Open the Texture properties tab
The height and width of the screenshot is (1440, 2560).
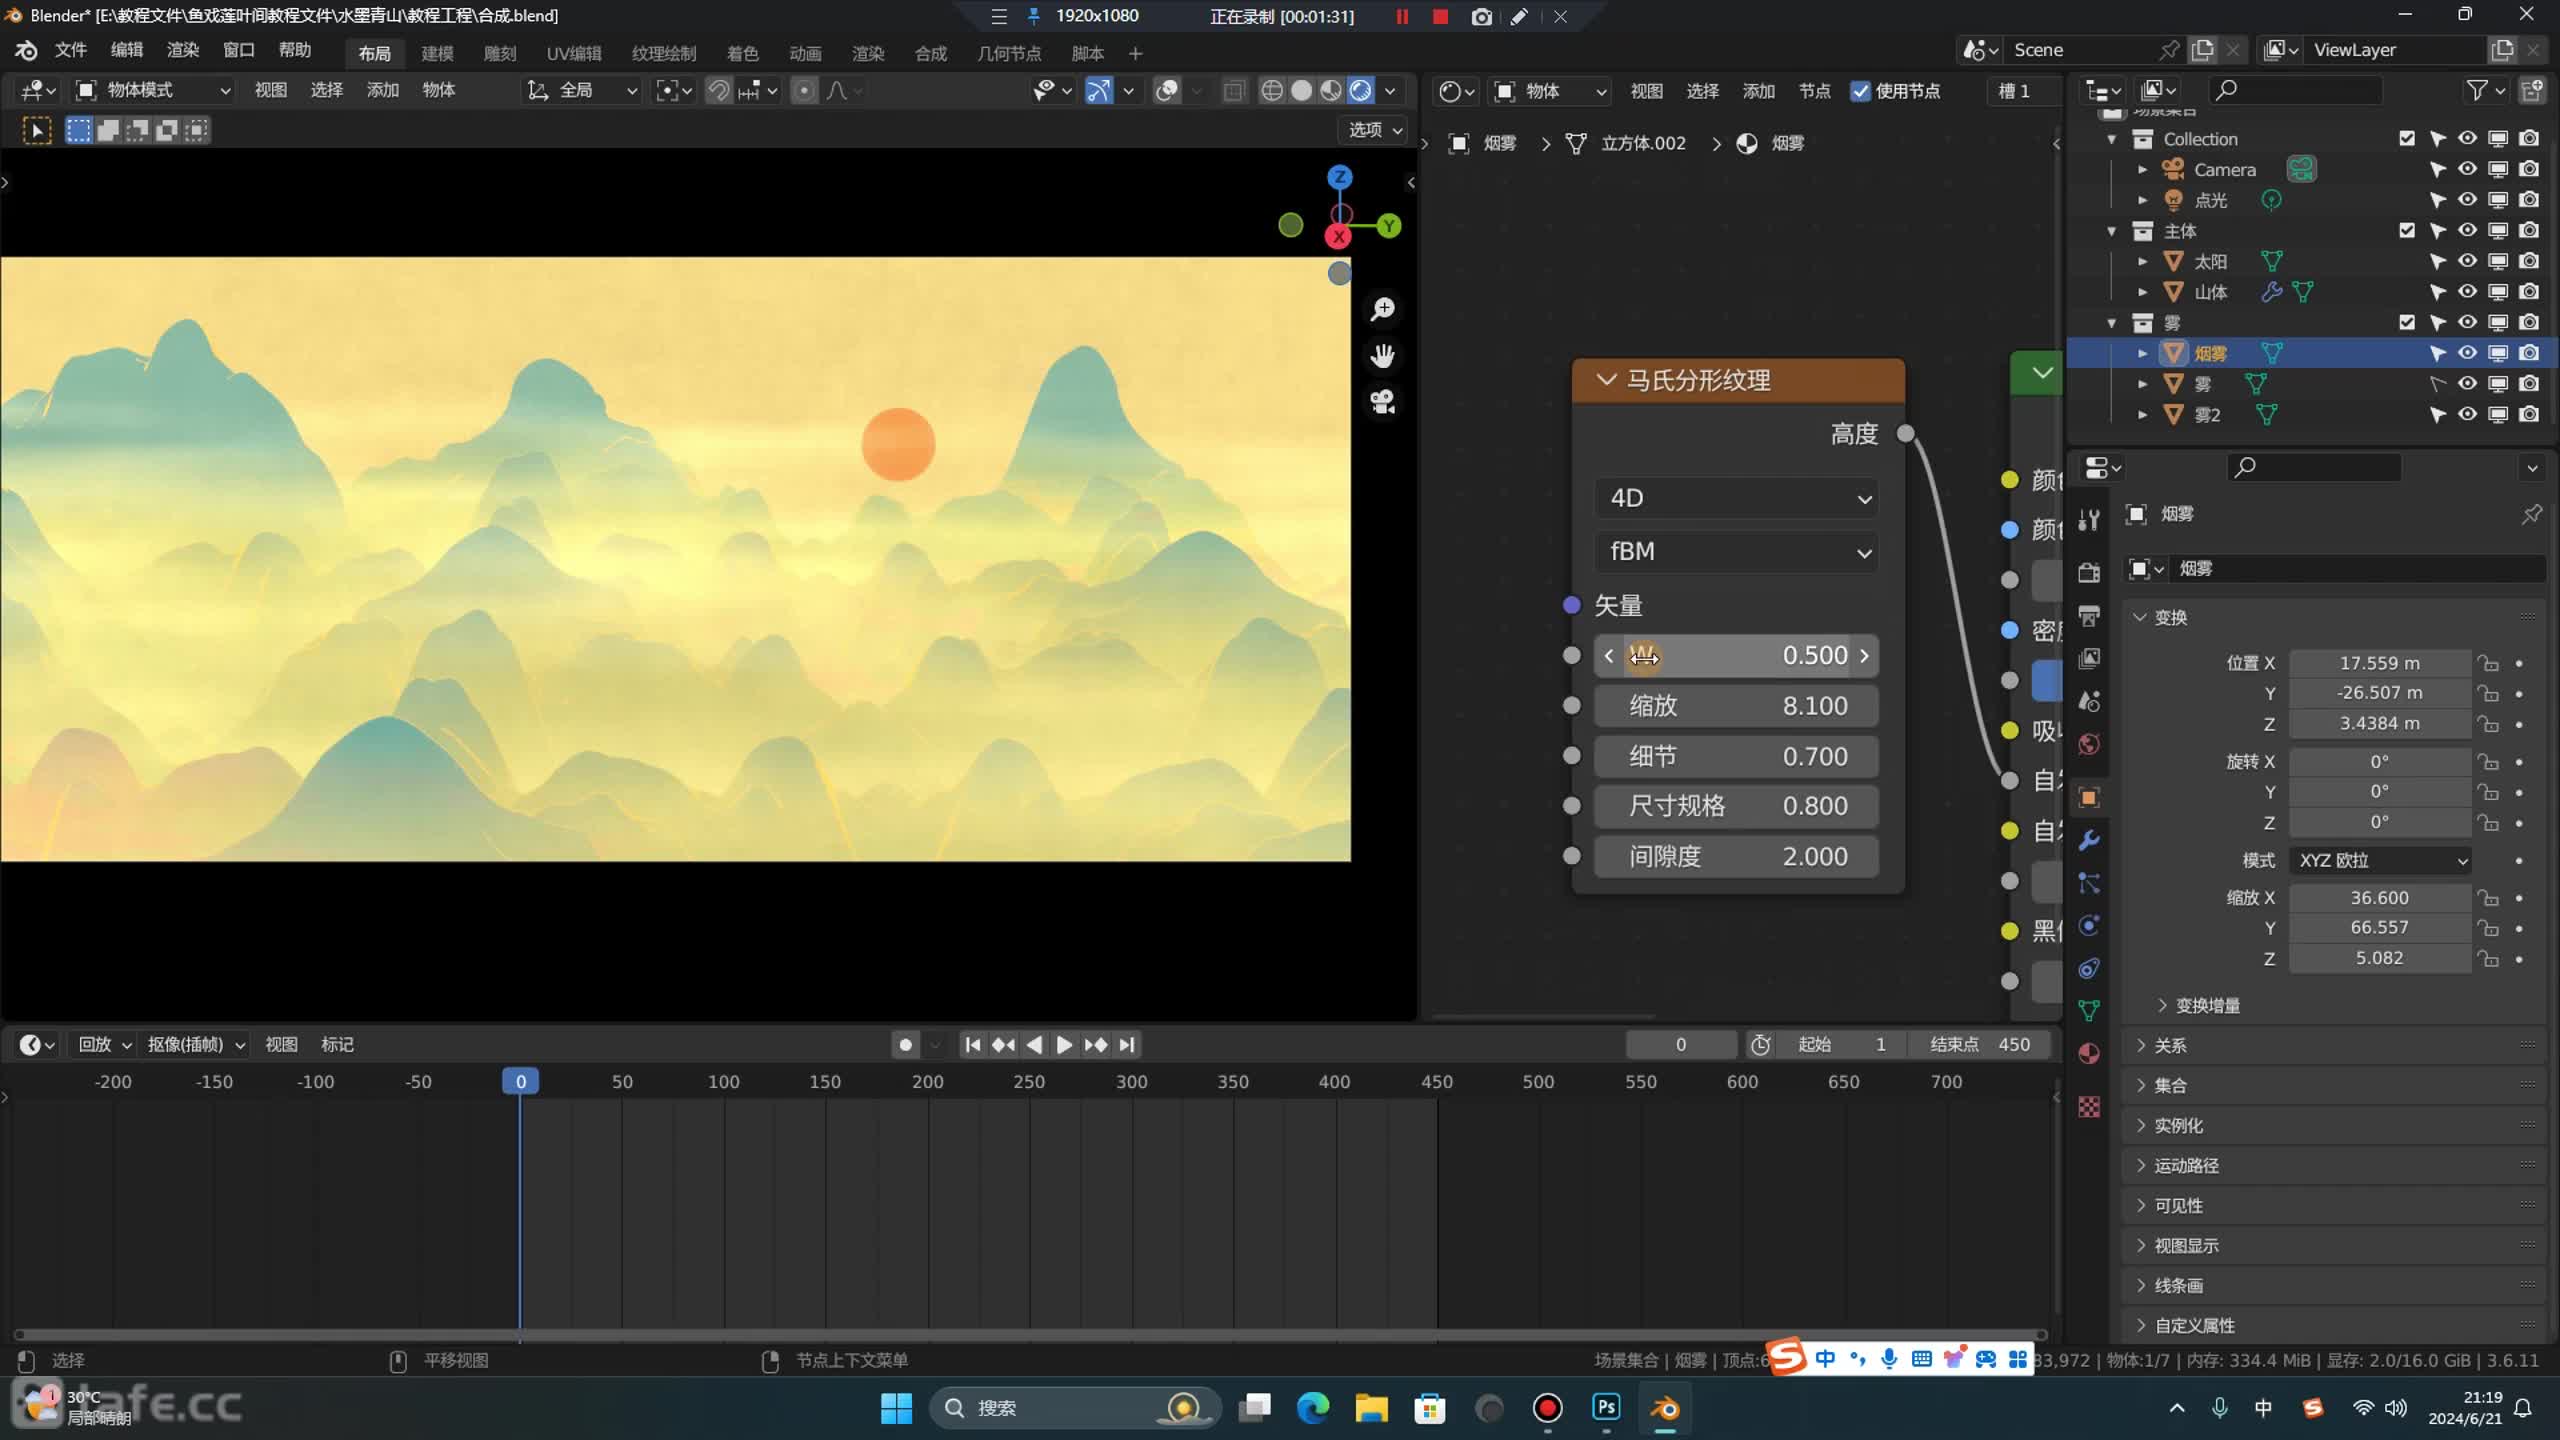(x=2089, y=1106)
